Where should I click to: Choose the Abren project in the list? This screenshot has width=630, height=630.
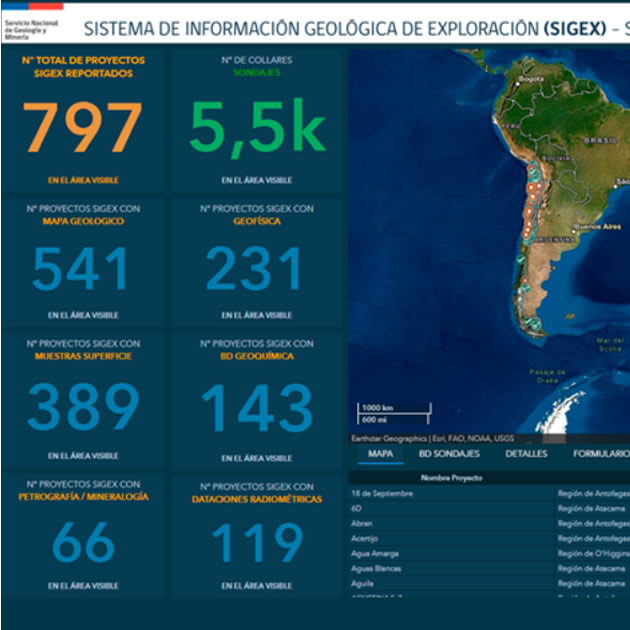450,523
